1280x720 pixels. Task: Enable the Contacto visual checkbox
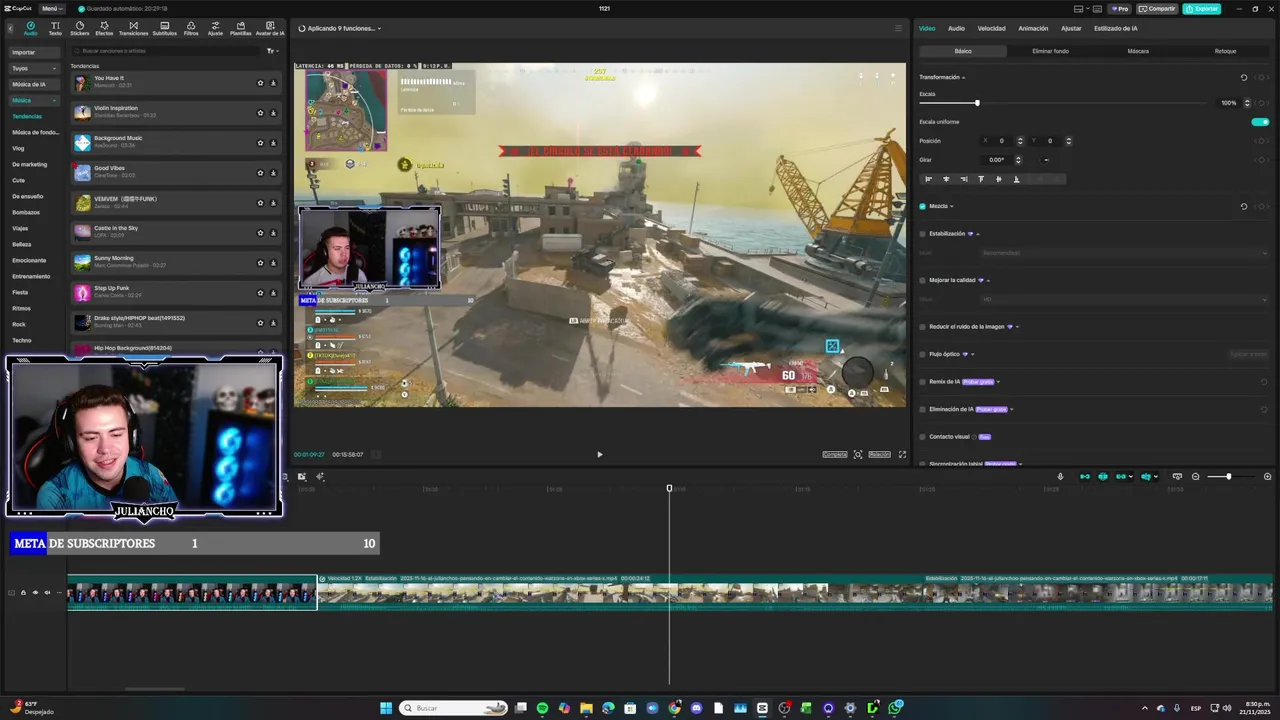click(922, 436)
